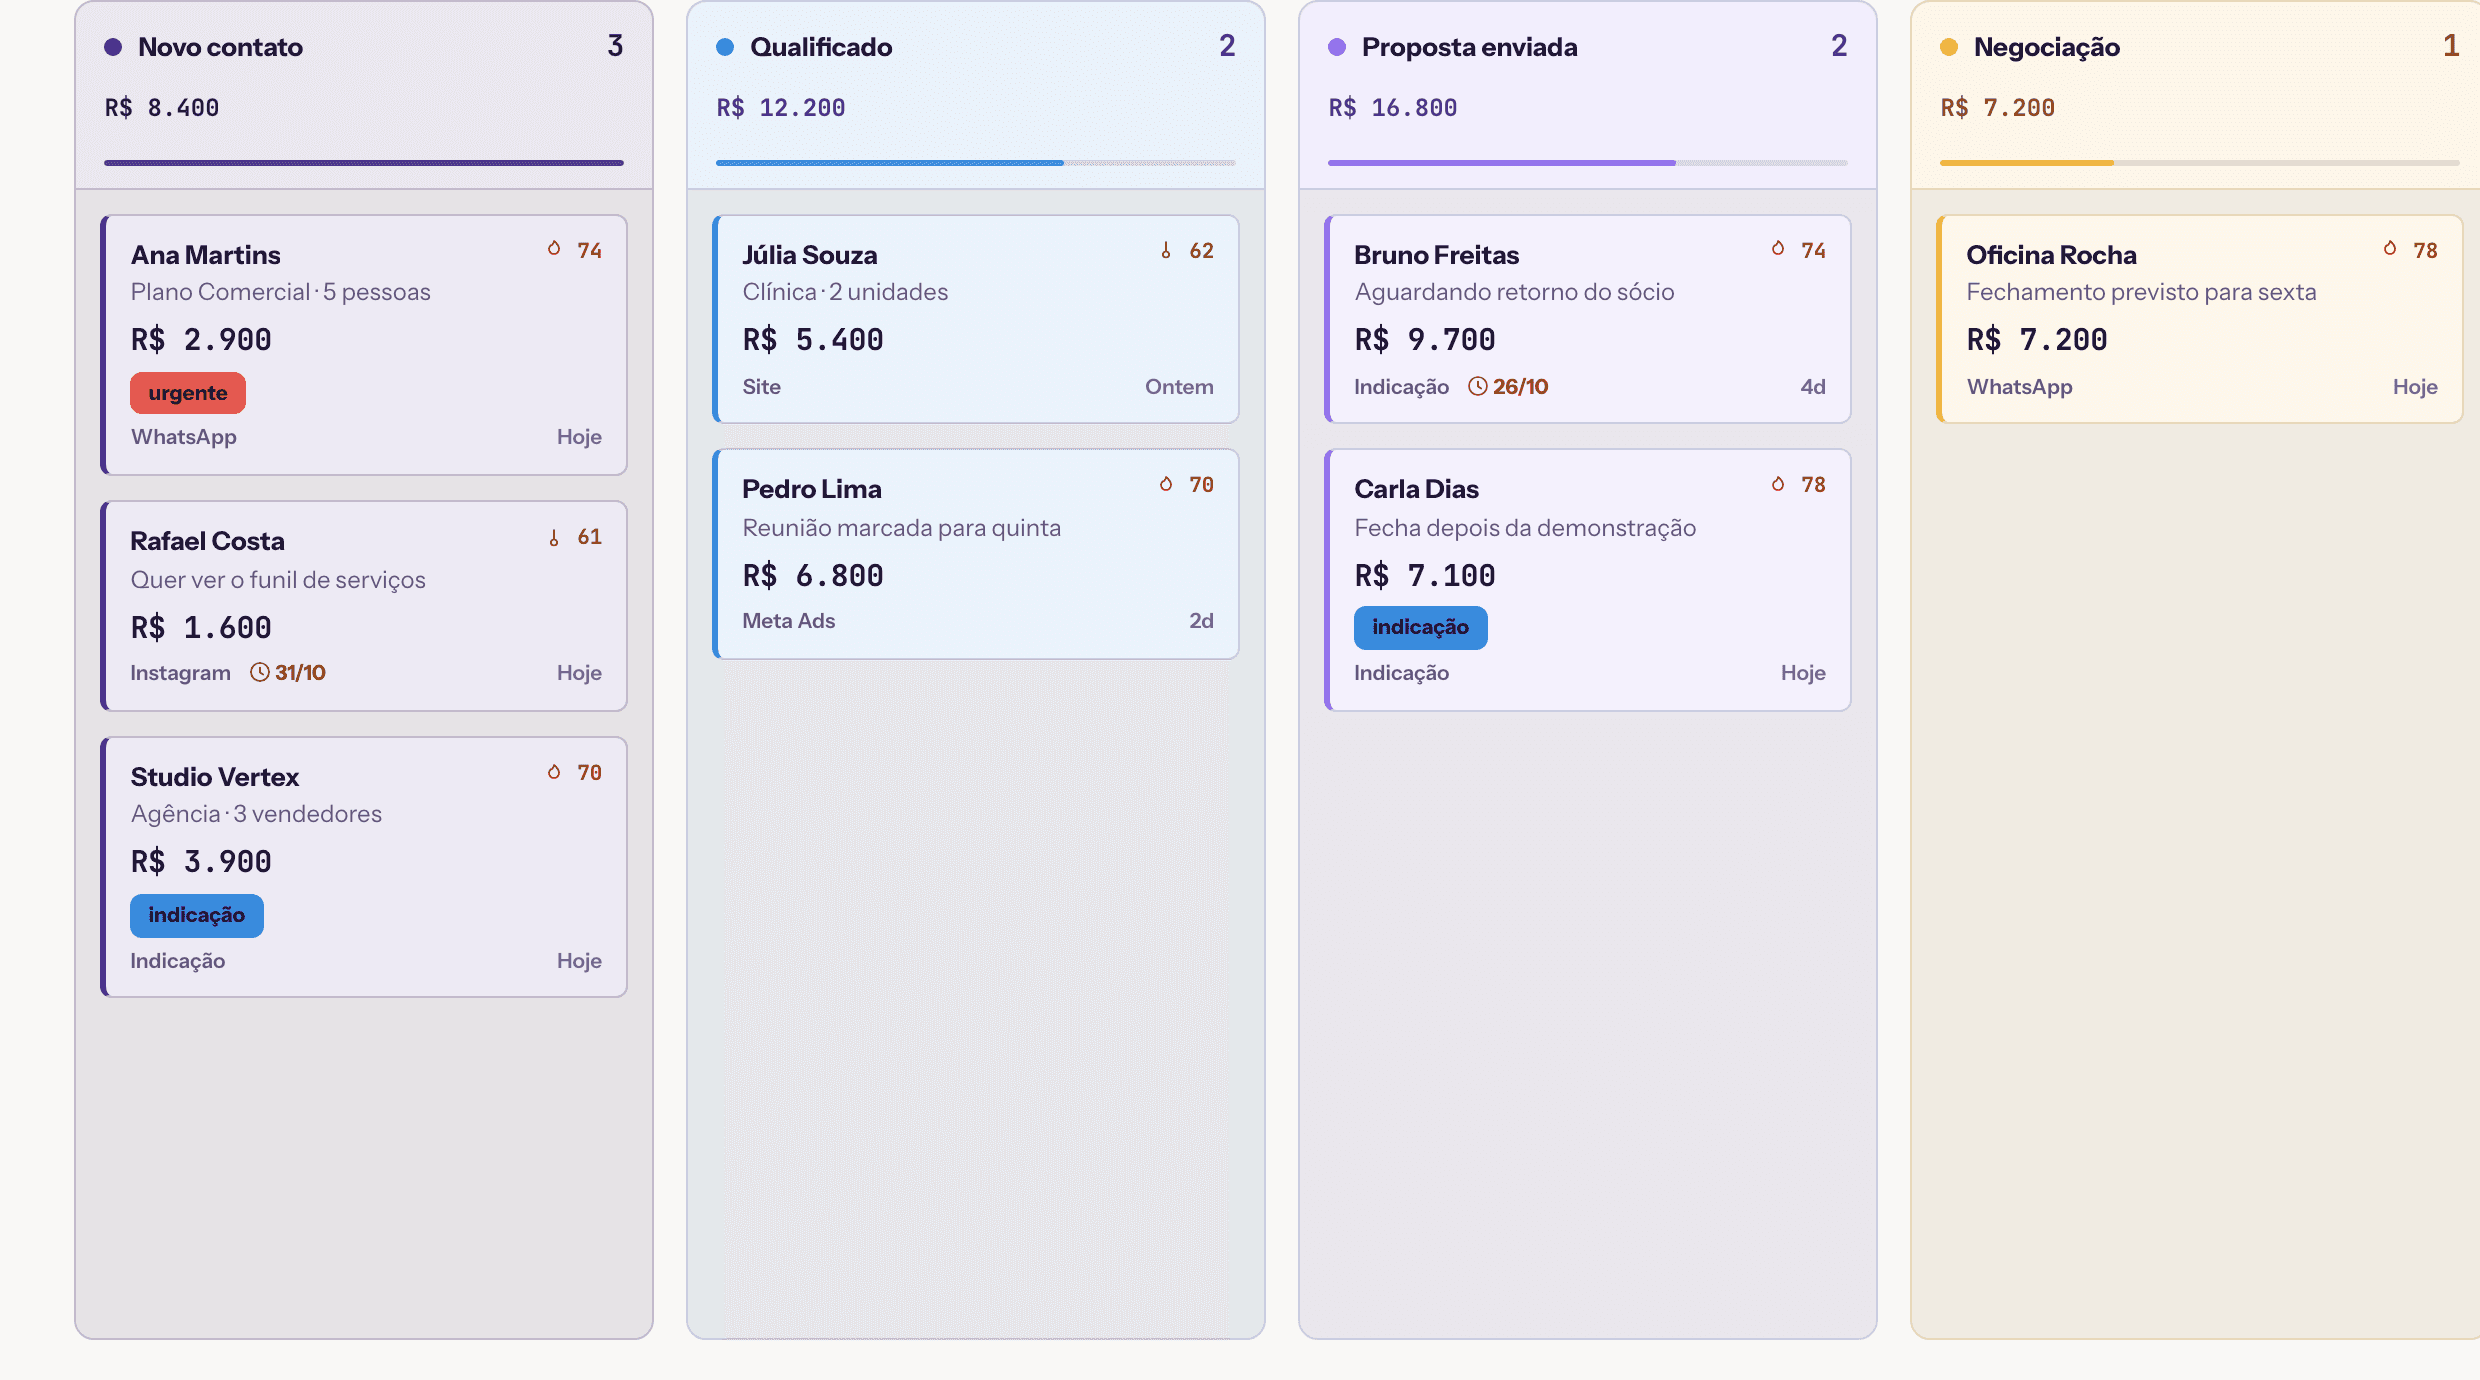Click the urgente tag on Ana Martins
Viewport: 2480px width, 1380px height.
coord(188,393)
